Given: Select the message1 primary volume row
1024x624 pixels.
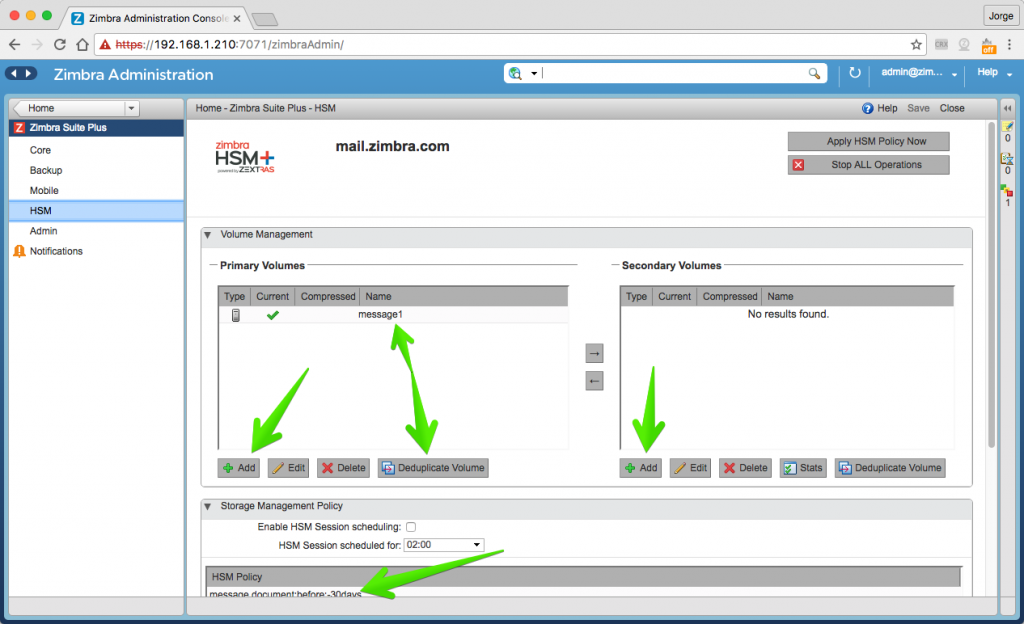Looking at the screenshot, I should coord(393,315).
